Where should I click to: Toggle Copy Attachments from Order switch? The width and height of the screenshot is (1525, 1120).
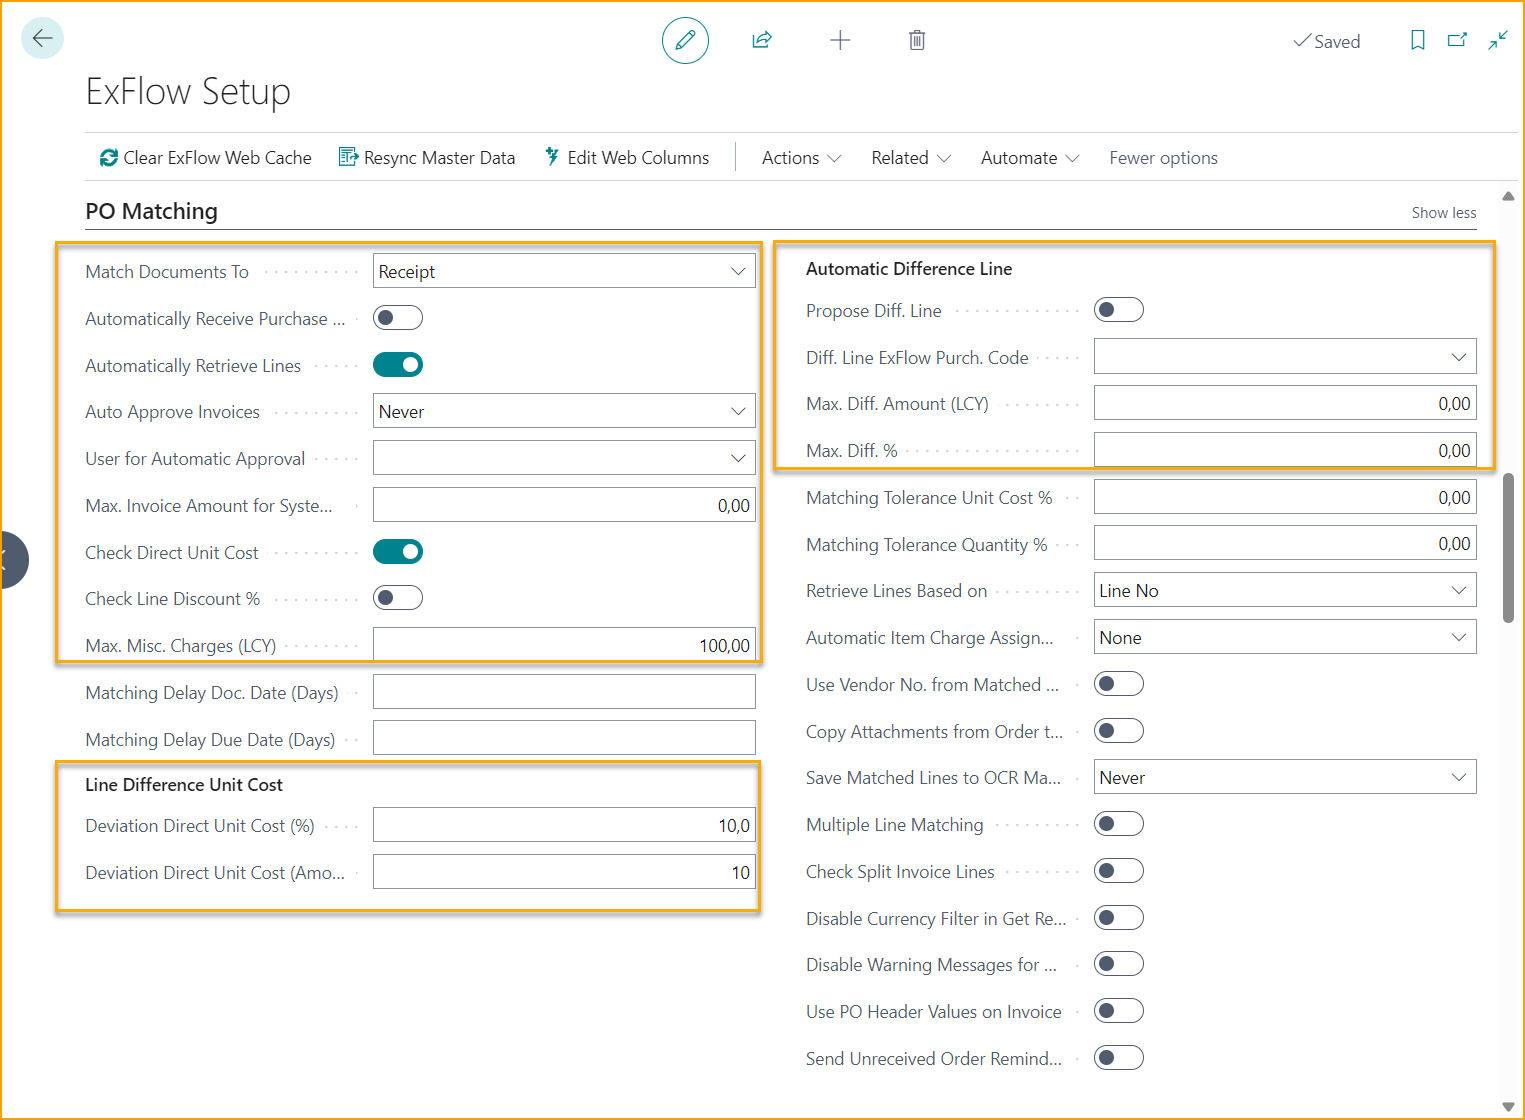pyautogui.click(x=1119, y=731)
